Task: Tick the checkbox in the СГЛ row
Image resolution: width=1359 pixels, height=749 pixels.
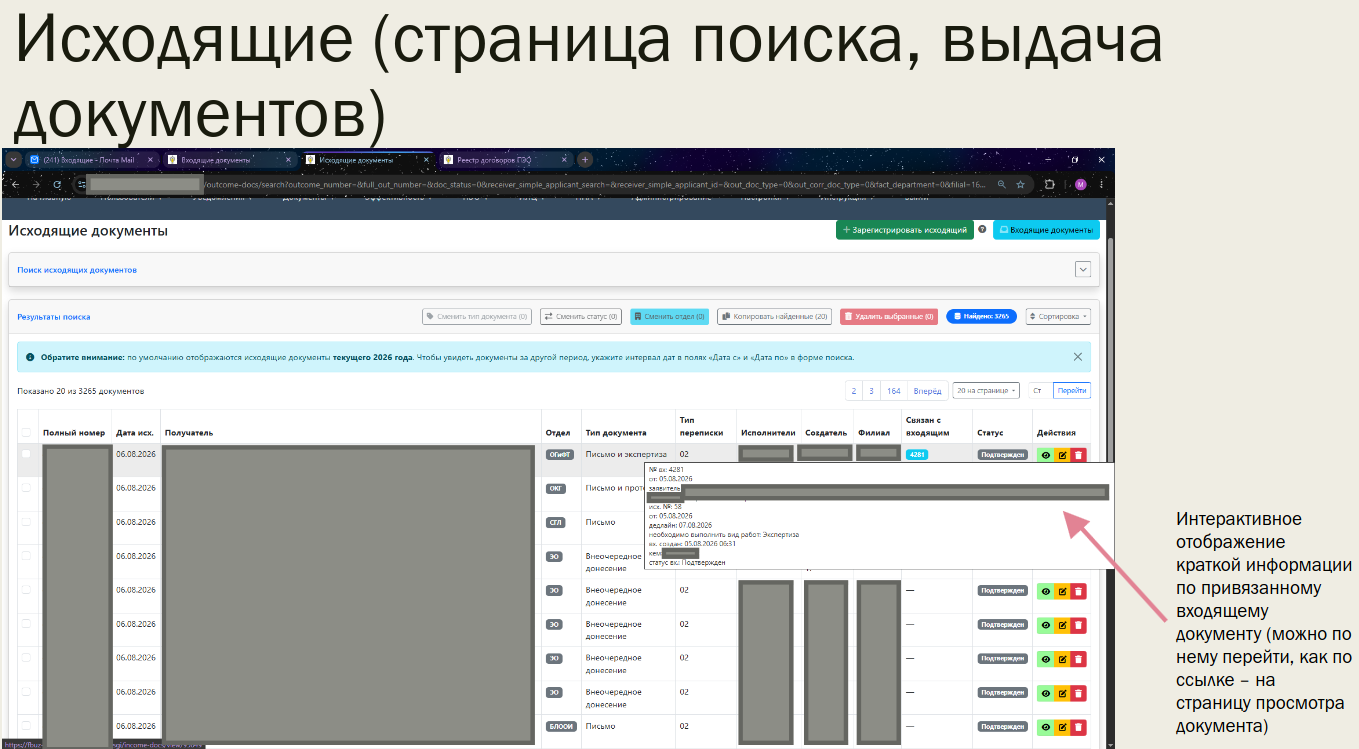Action: coord(26,522)
